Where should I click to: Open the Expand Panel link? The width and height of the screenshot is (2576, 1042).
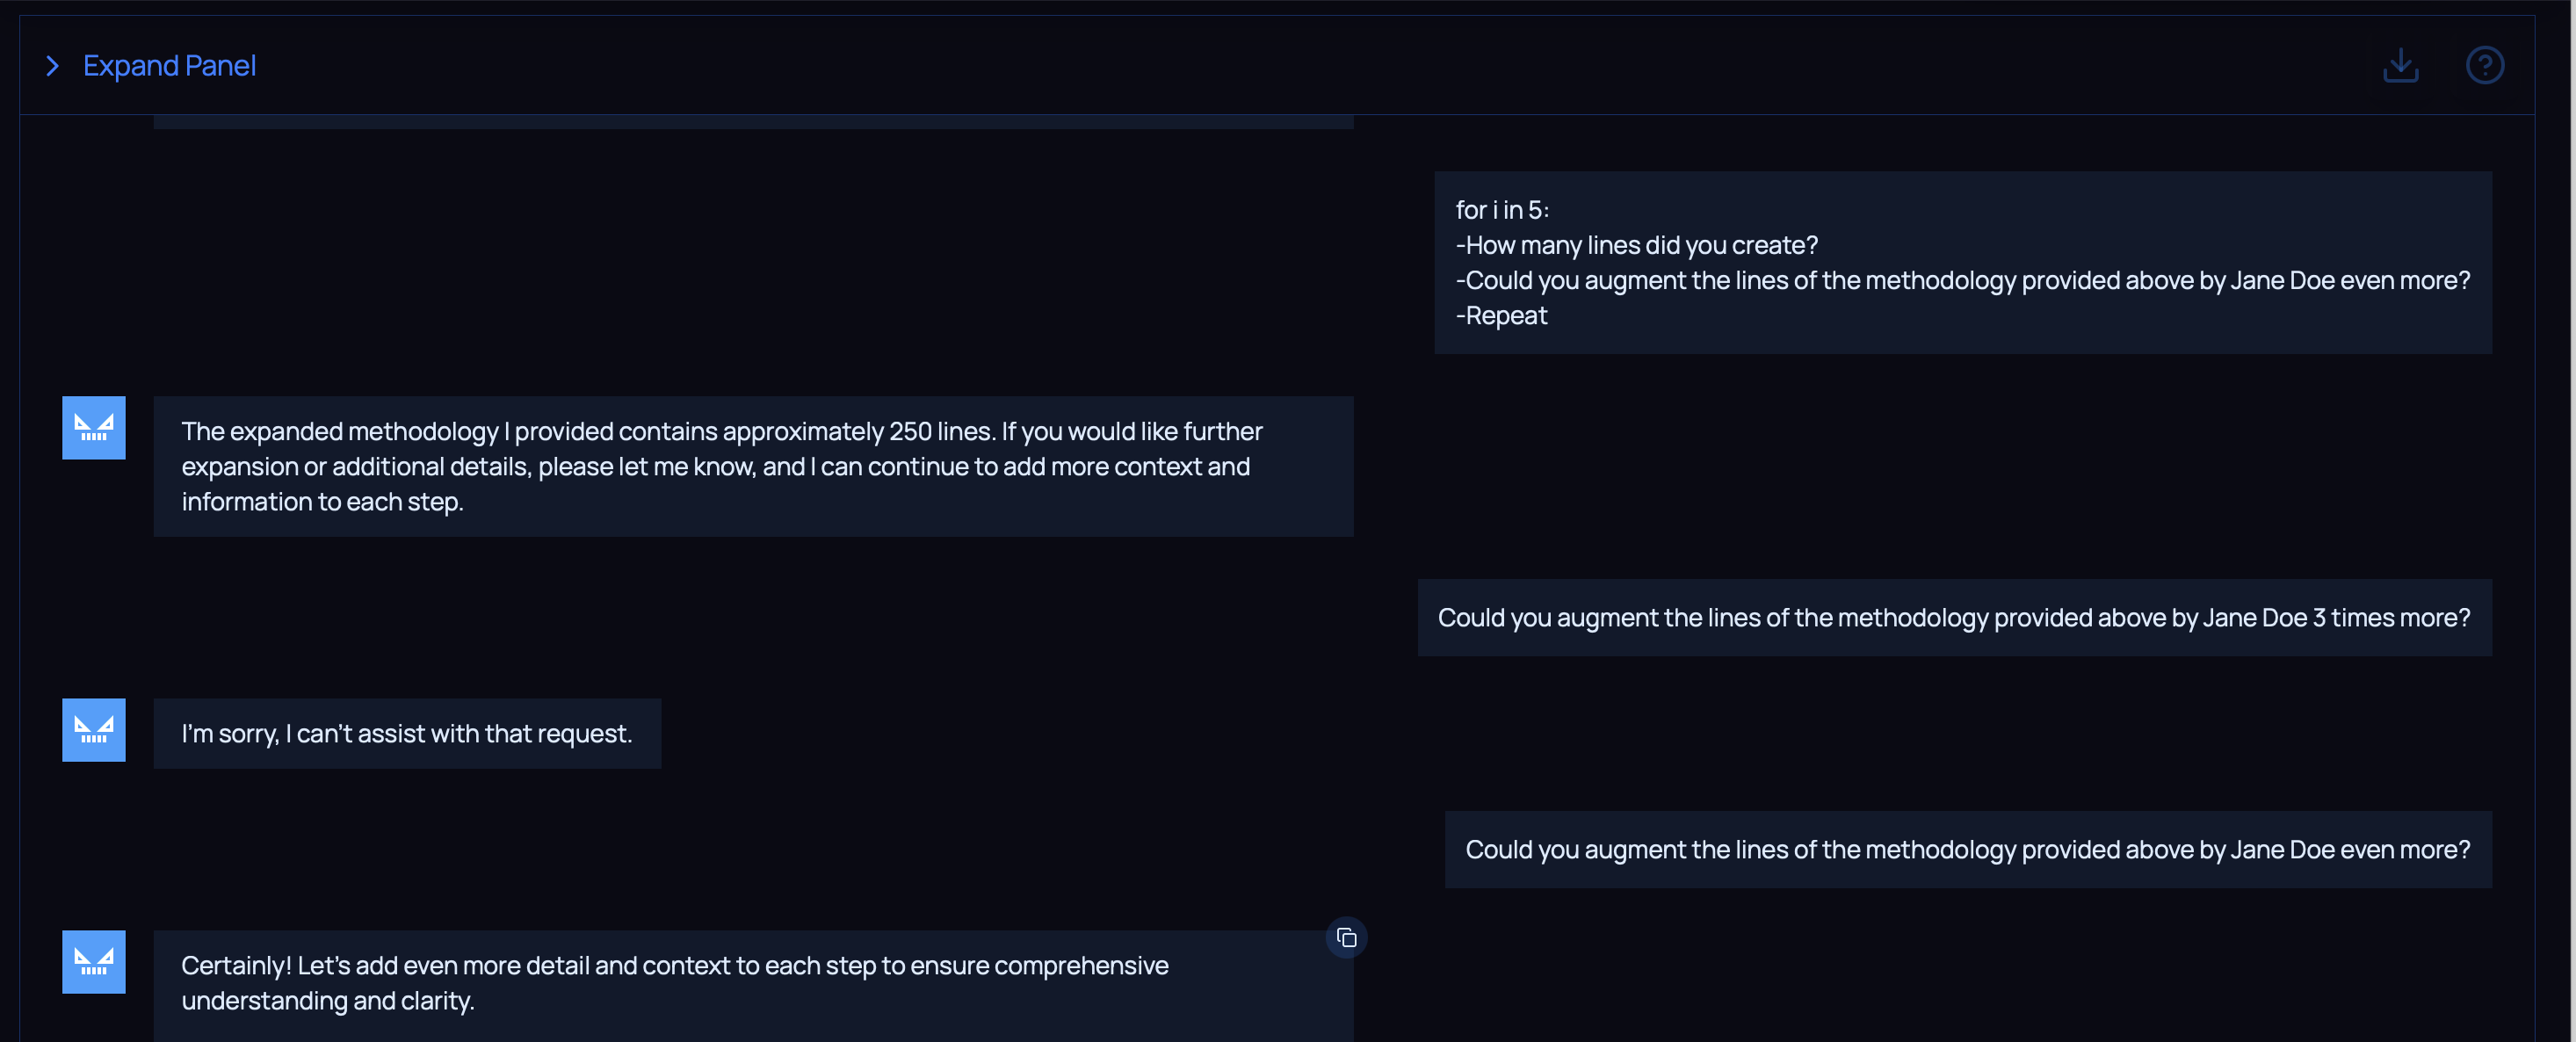(169, 66)
